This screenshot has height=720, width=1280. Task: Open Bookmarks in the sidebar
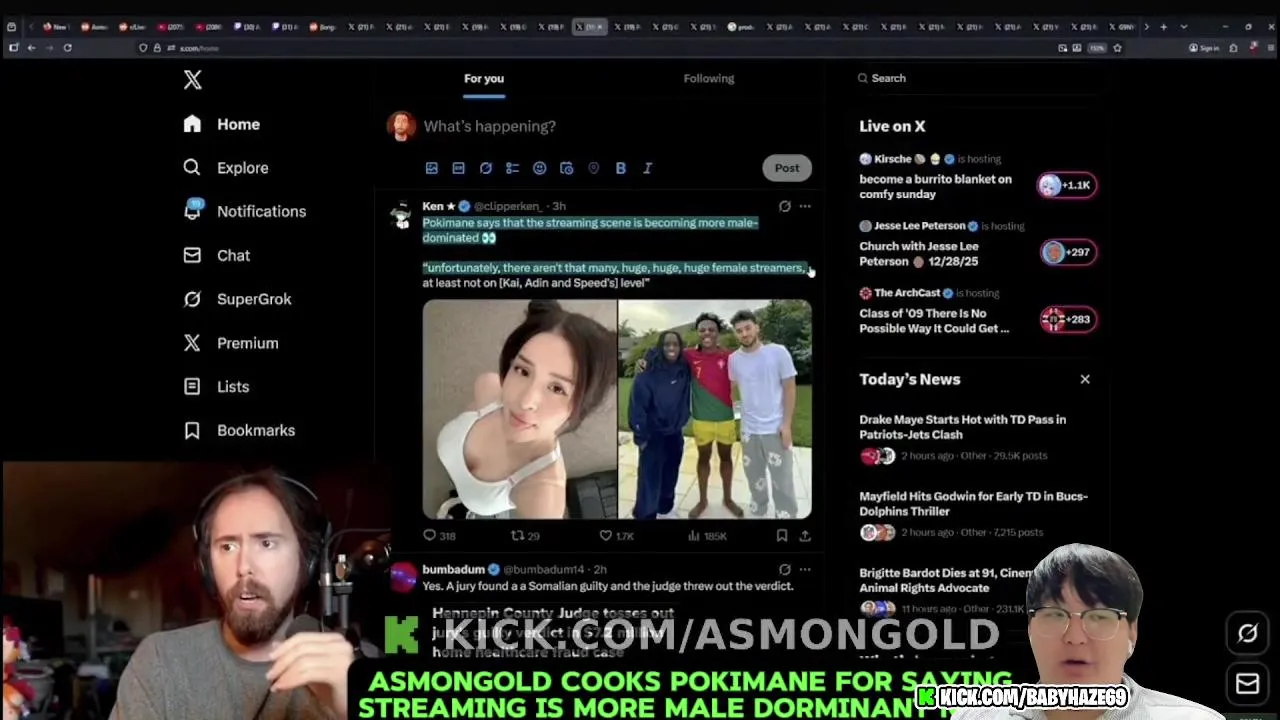pyautogui.click(x=239, y=430)
